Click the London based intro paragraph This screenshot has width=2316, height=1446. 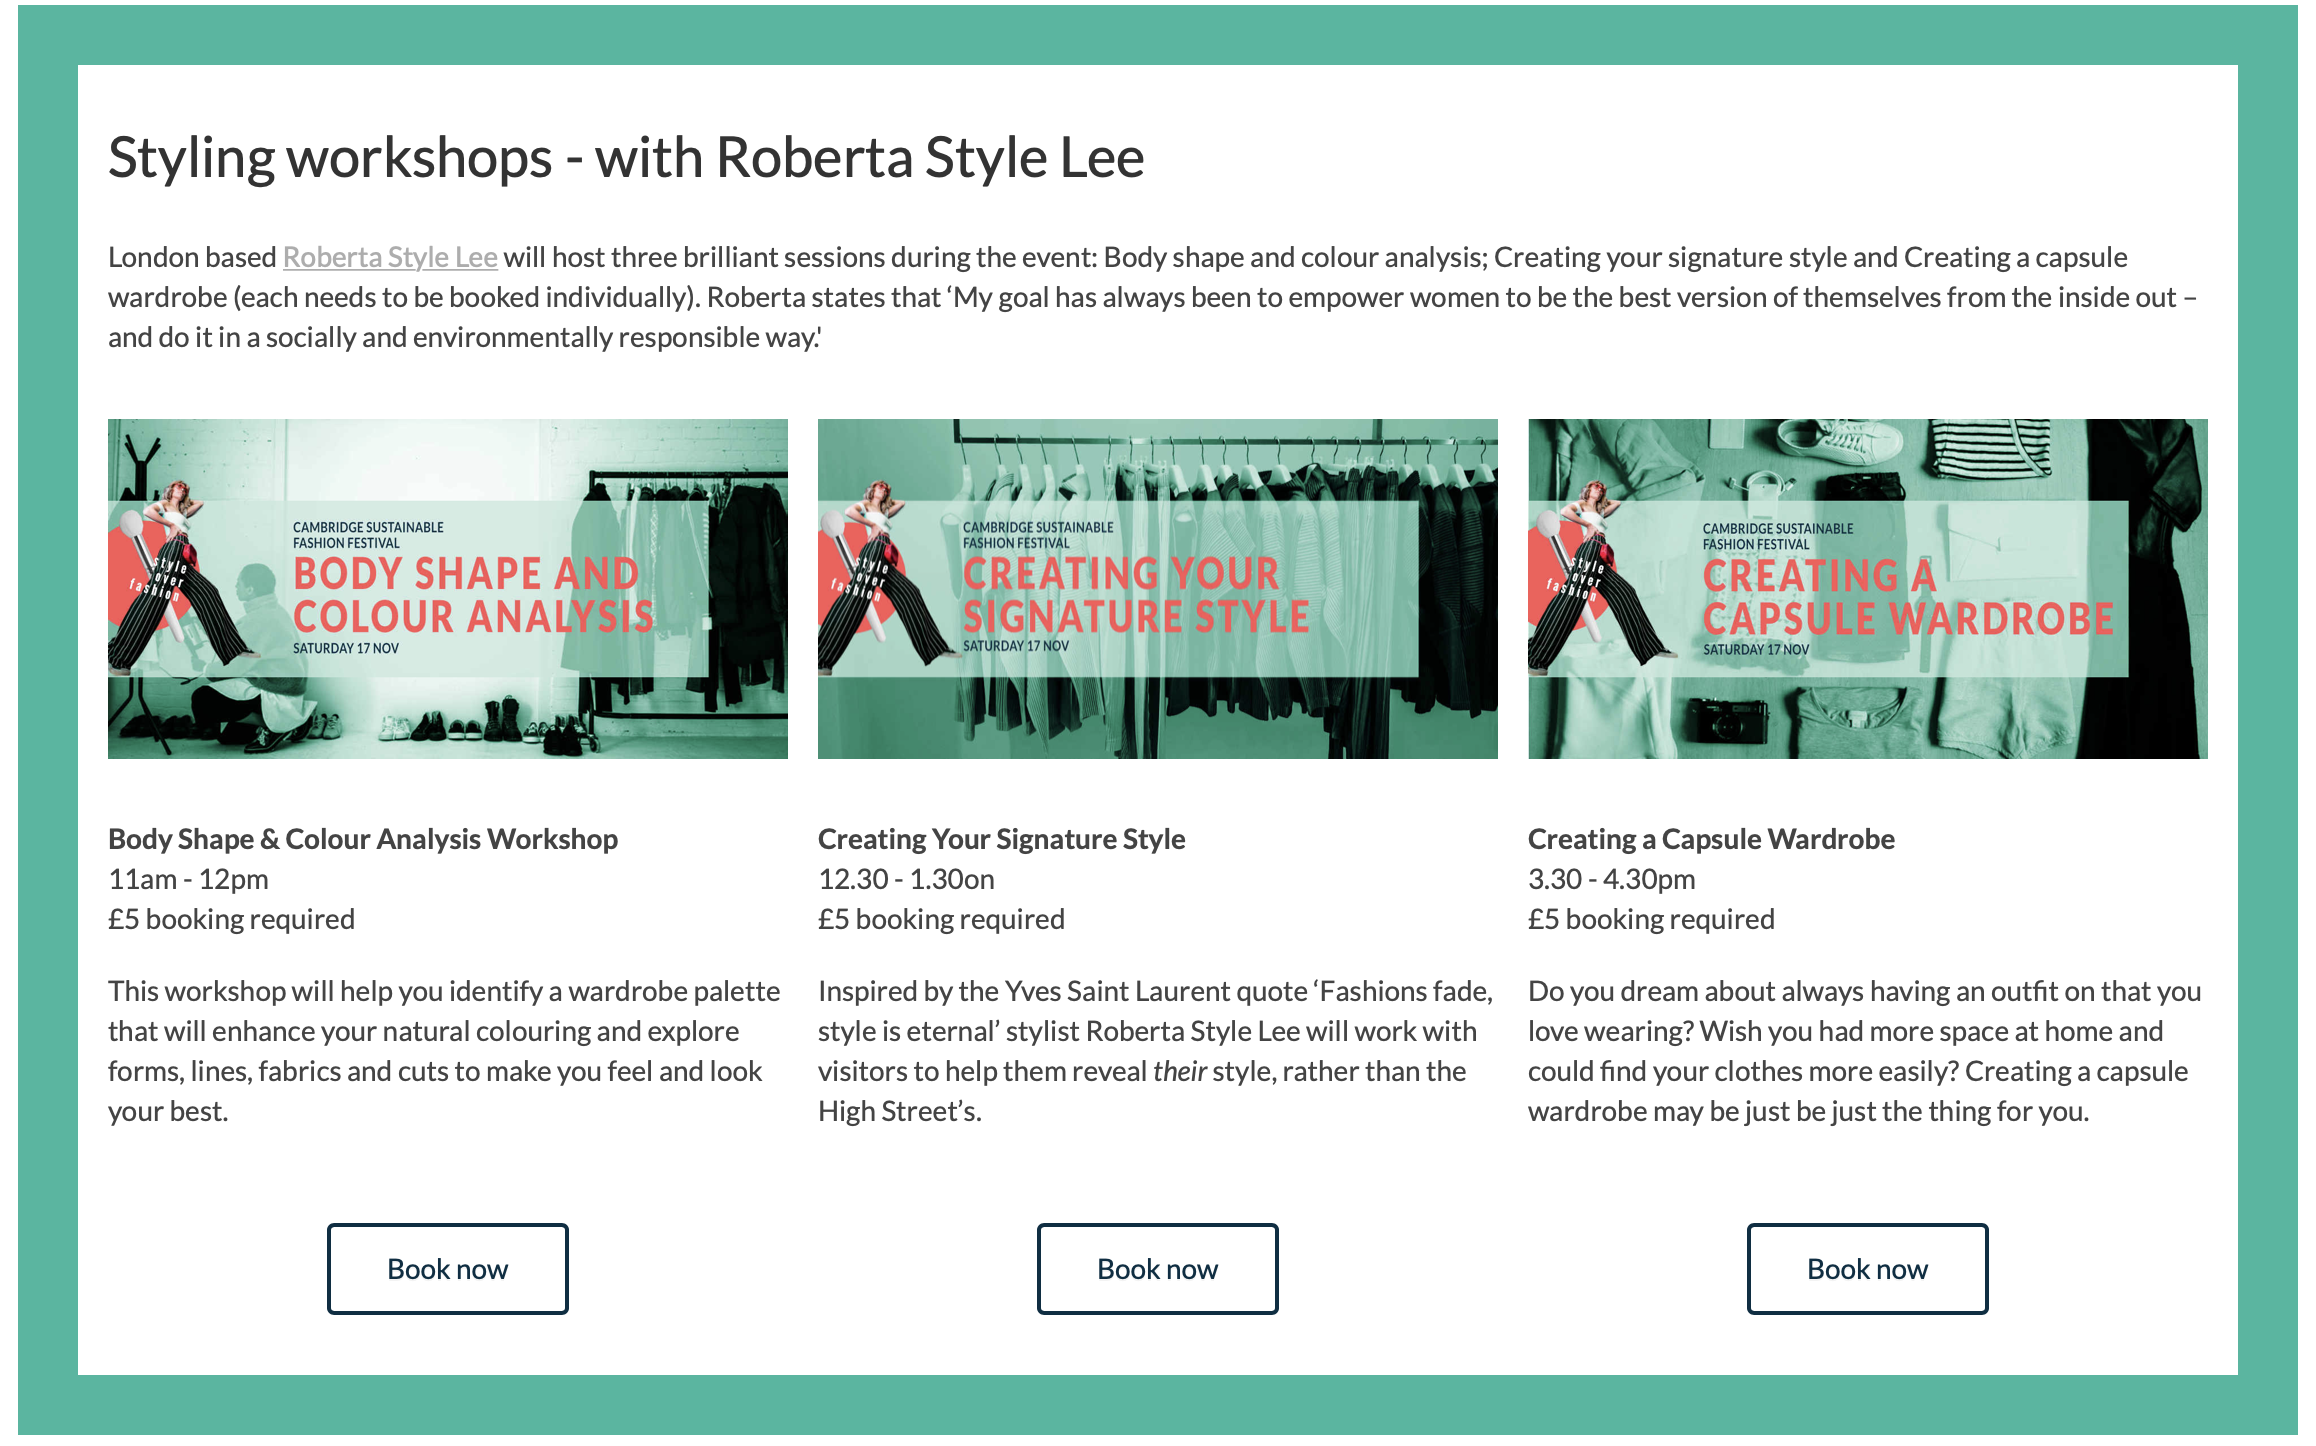coord(1150,297)
